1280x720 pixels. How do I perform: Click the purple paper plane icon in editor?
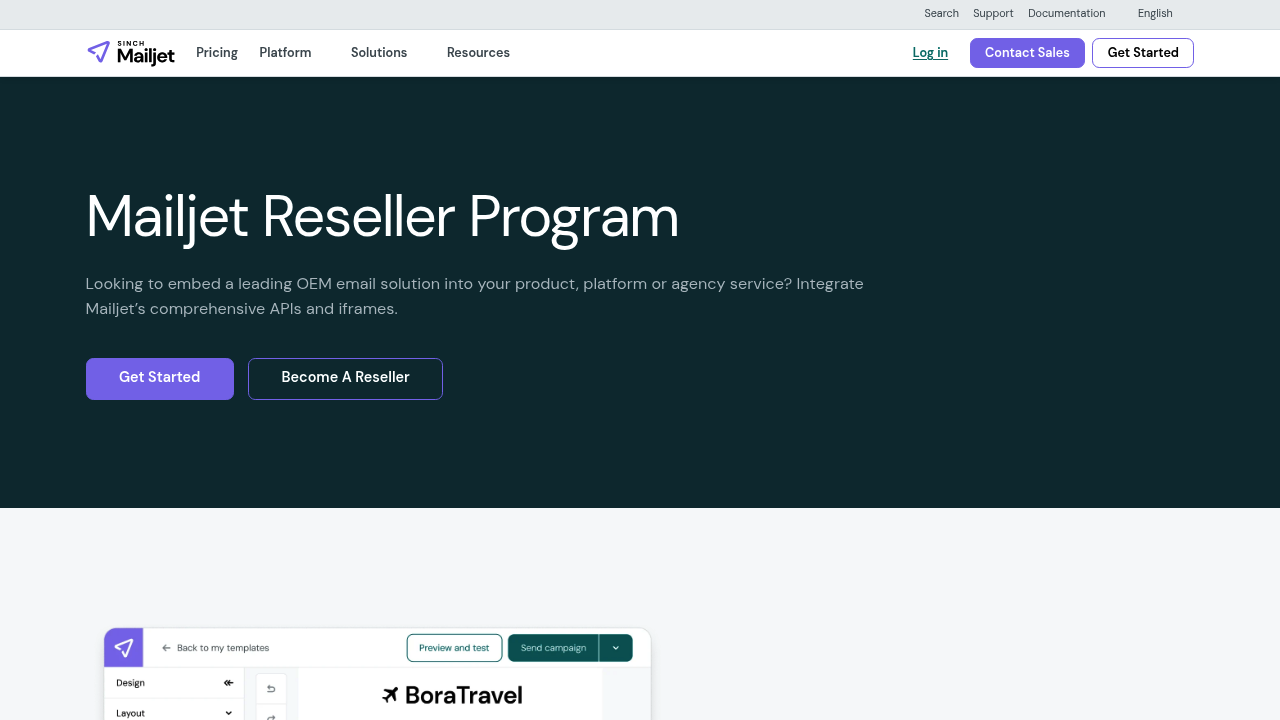point(123,647)
